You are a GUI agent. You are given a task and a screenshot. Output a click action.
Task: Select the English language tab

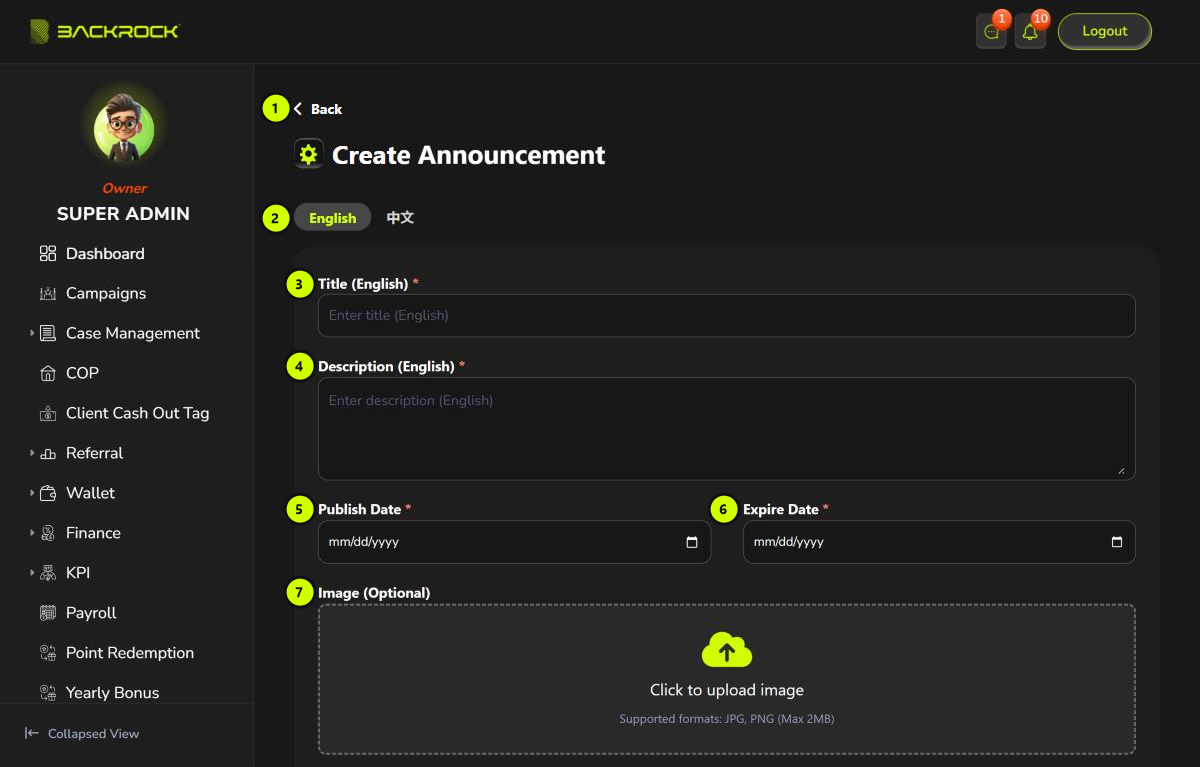point(333,217)
